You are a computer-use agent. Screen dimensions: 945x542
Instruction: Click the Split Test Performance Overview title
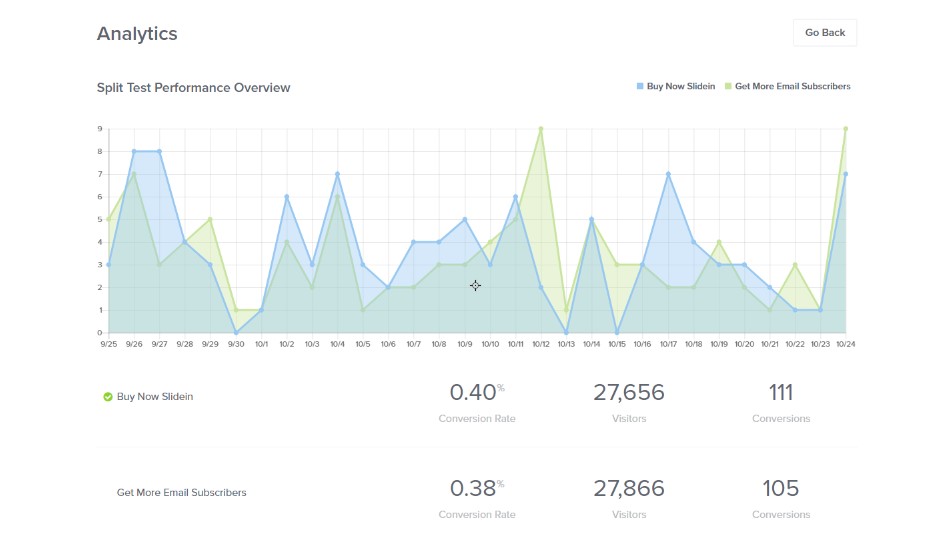(193, 87)
